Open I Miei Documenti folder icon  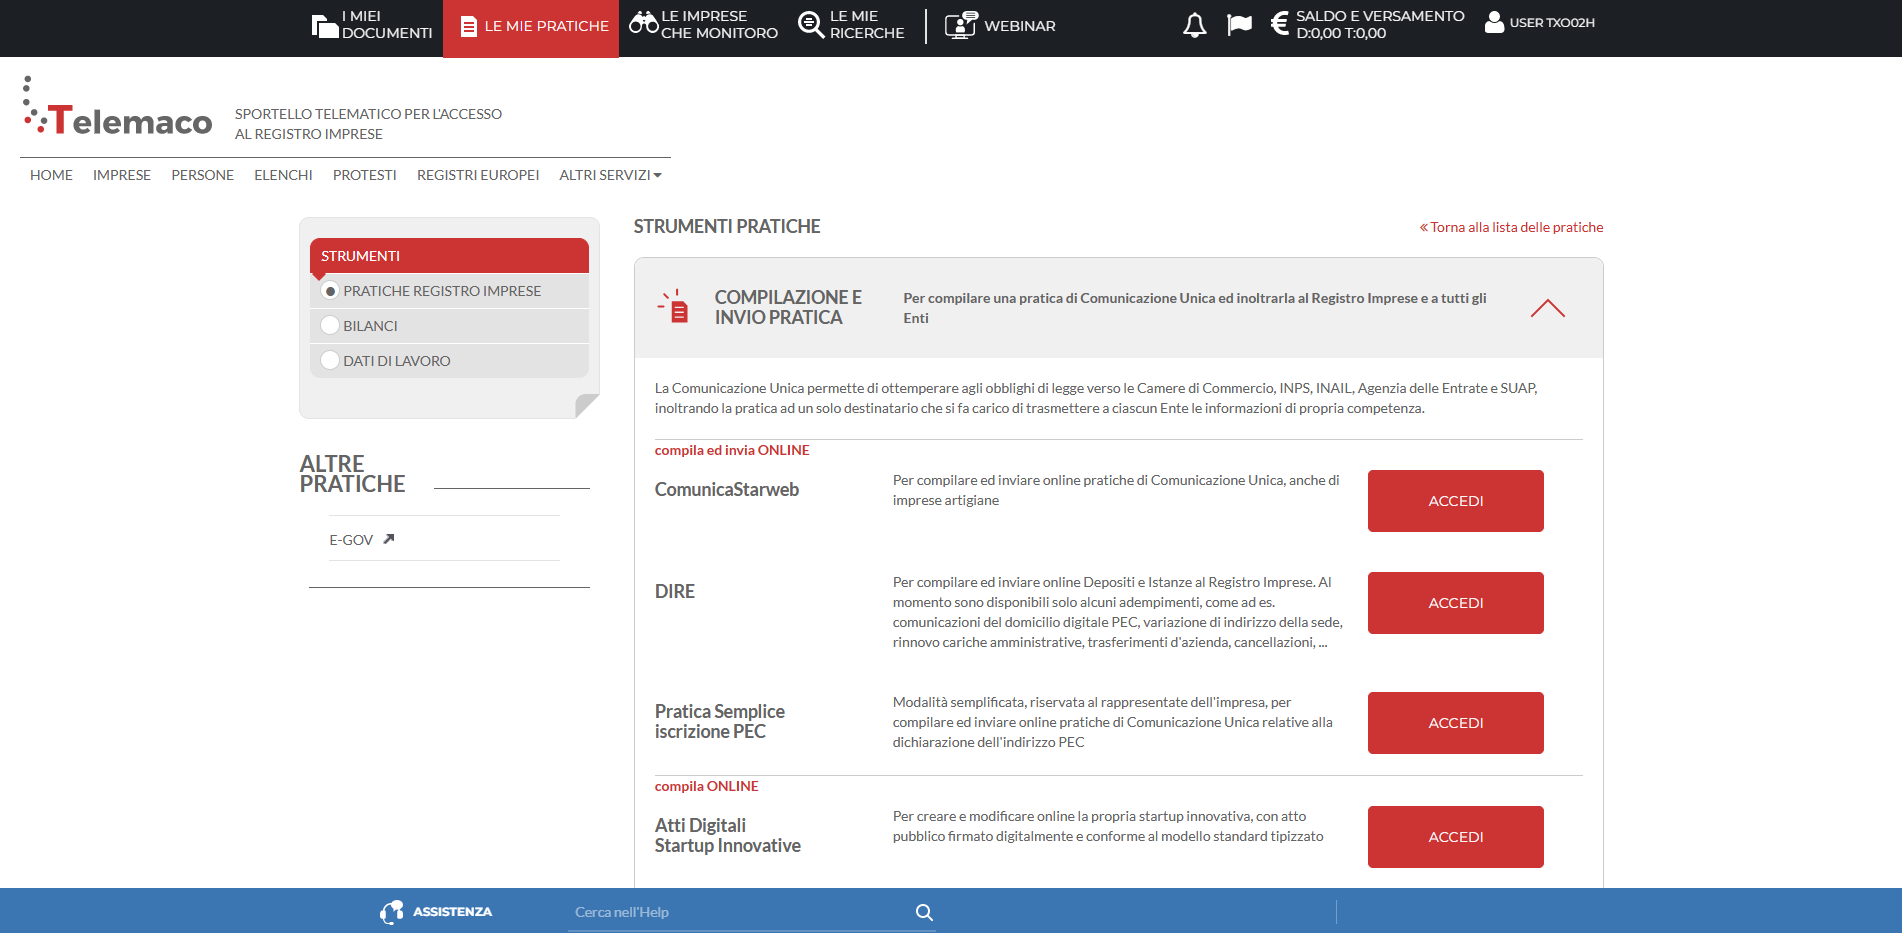pyautogui.click(x=324, y=26)
